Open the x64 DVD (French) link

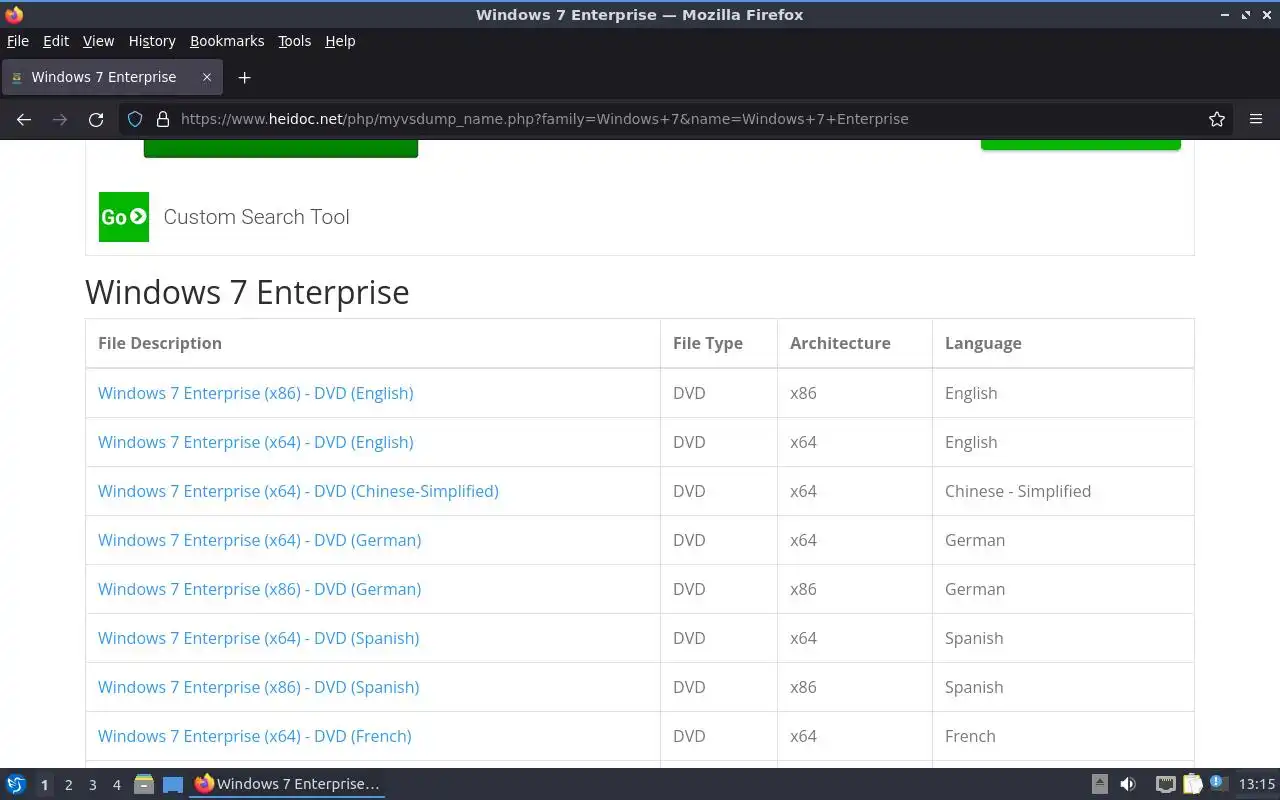(x=254, y=736)
